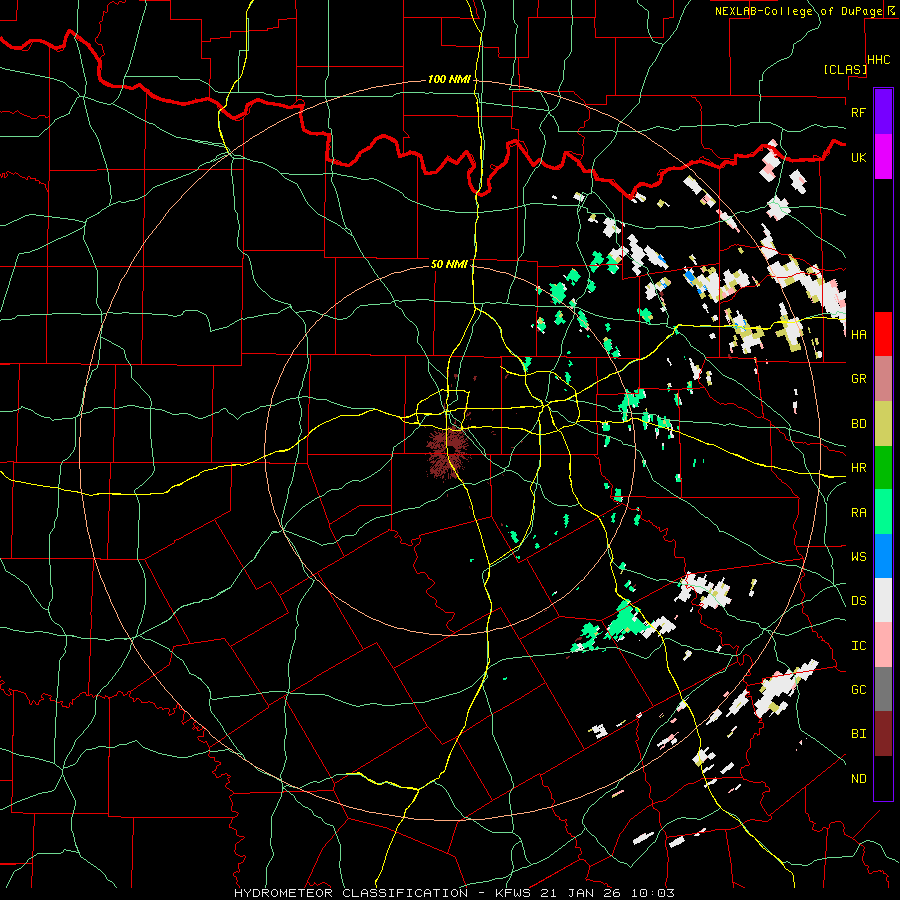This screenshot has height=900, width=900.
Task: Click the DS legend label
Action: tap(859, 601)
